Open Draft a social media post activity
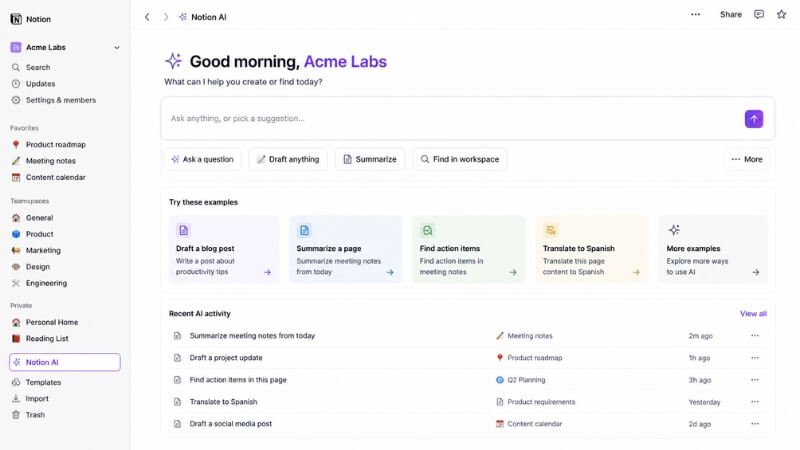800x450 pixels. pyautogui.click(x=231, y=423)
